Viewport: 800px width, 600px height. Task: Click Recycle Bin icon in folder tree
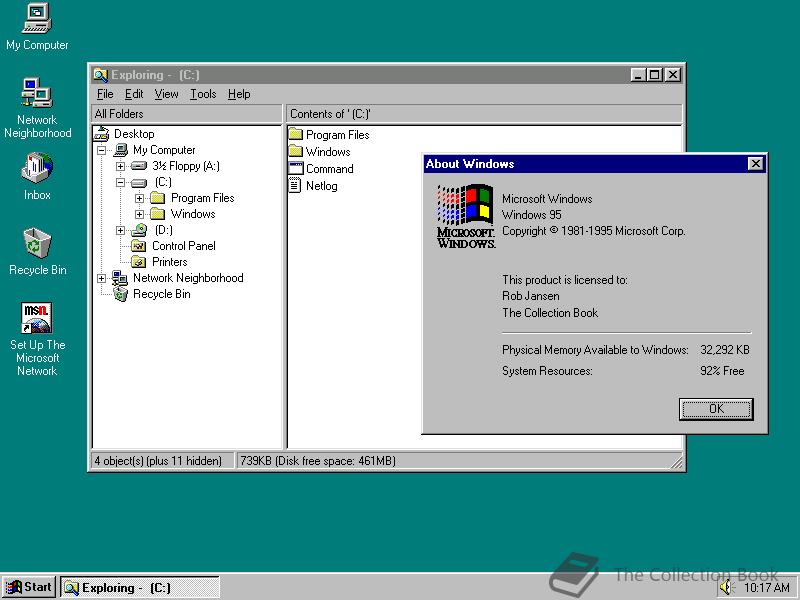[120, 294]
